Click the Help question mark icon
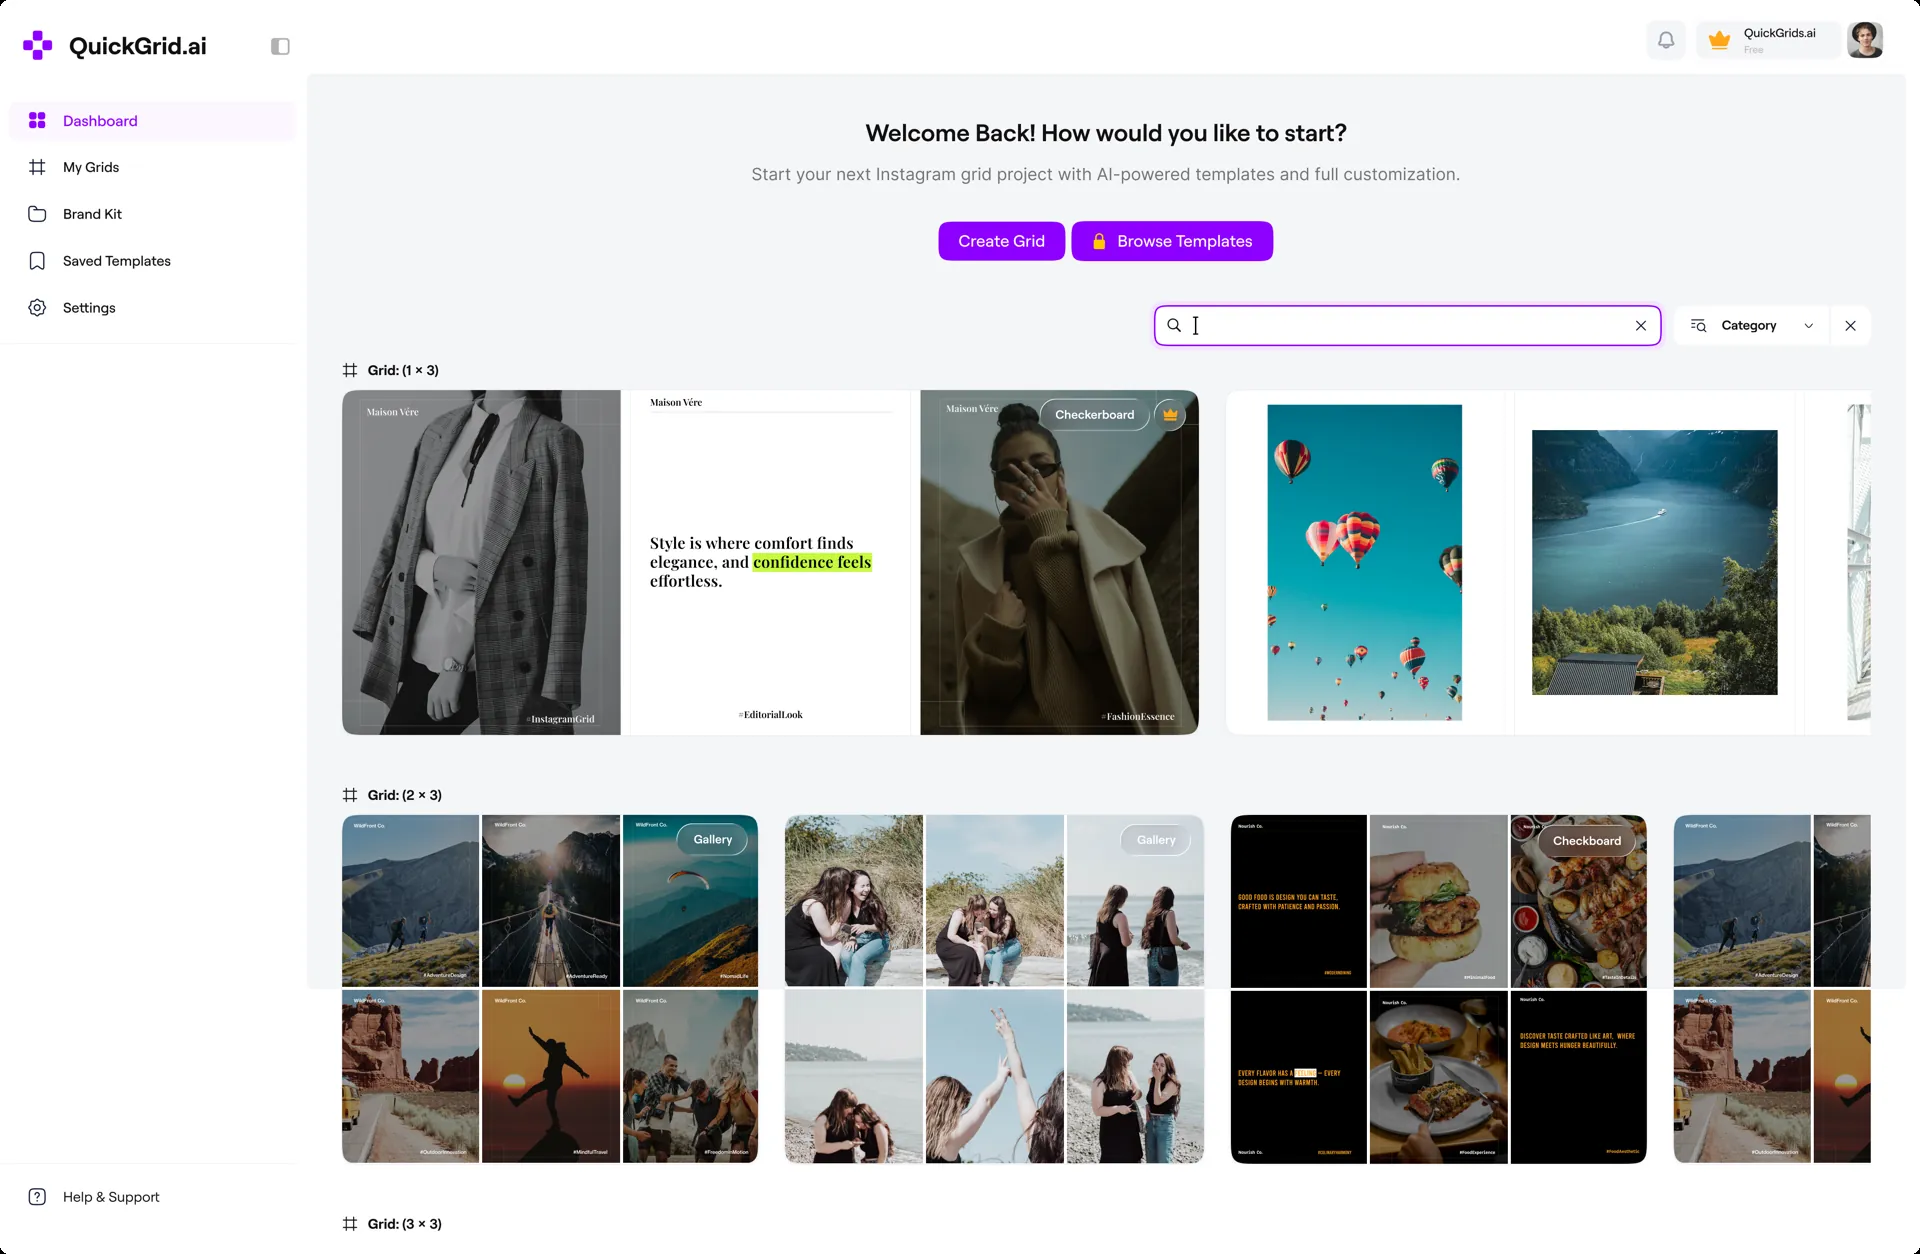1920x1254 pixels. 37,1197
